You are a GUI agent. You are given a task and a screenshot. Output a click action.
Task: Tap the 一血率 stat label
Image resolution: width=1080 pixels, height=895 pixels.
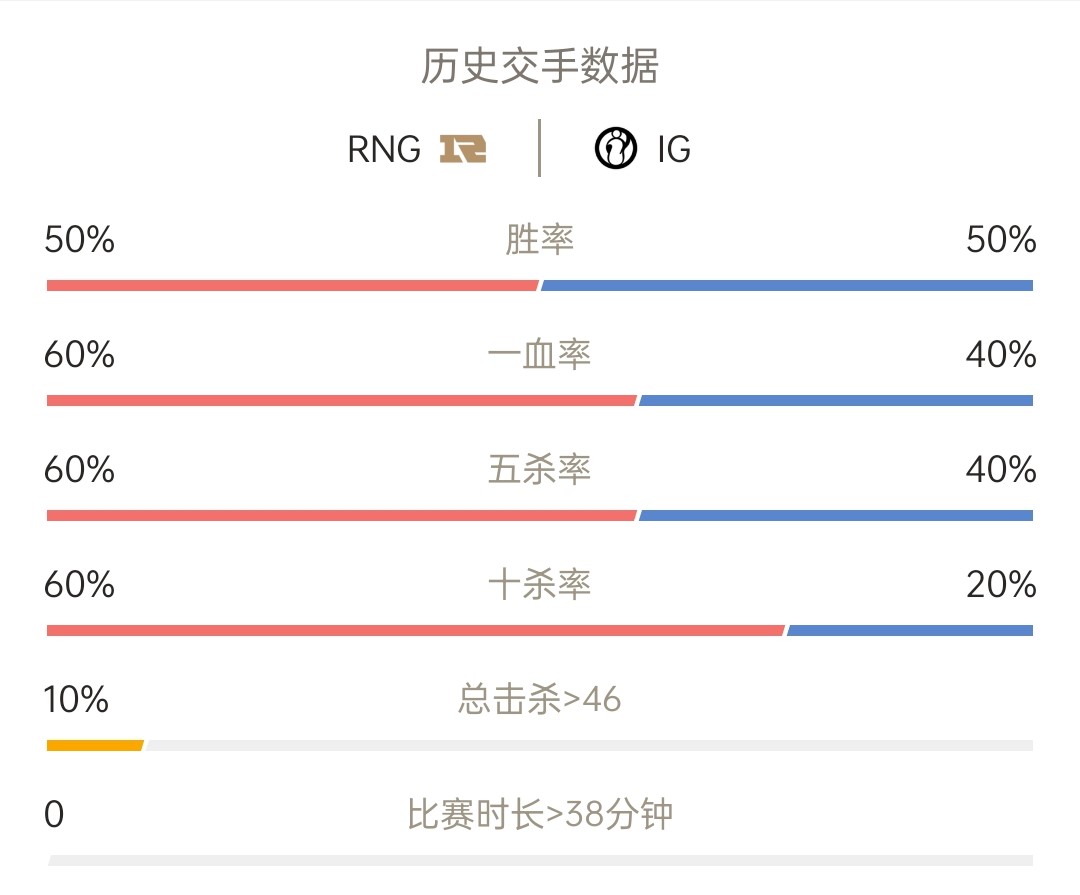pos(539,354)
